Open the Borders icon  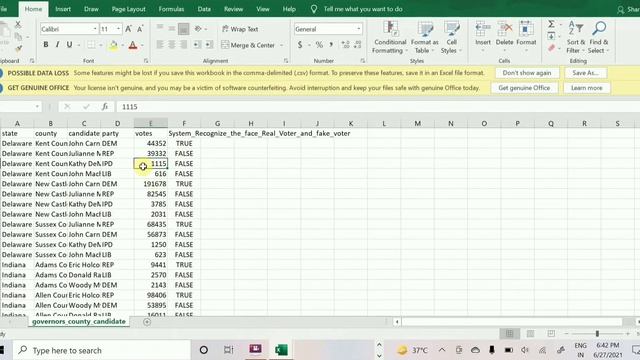pyautogui.click(x=91, y=45)
